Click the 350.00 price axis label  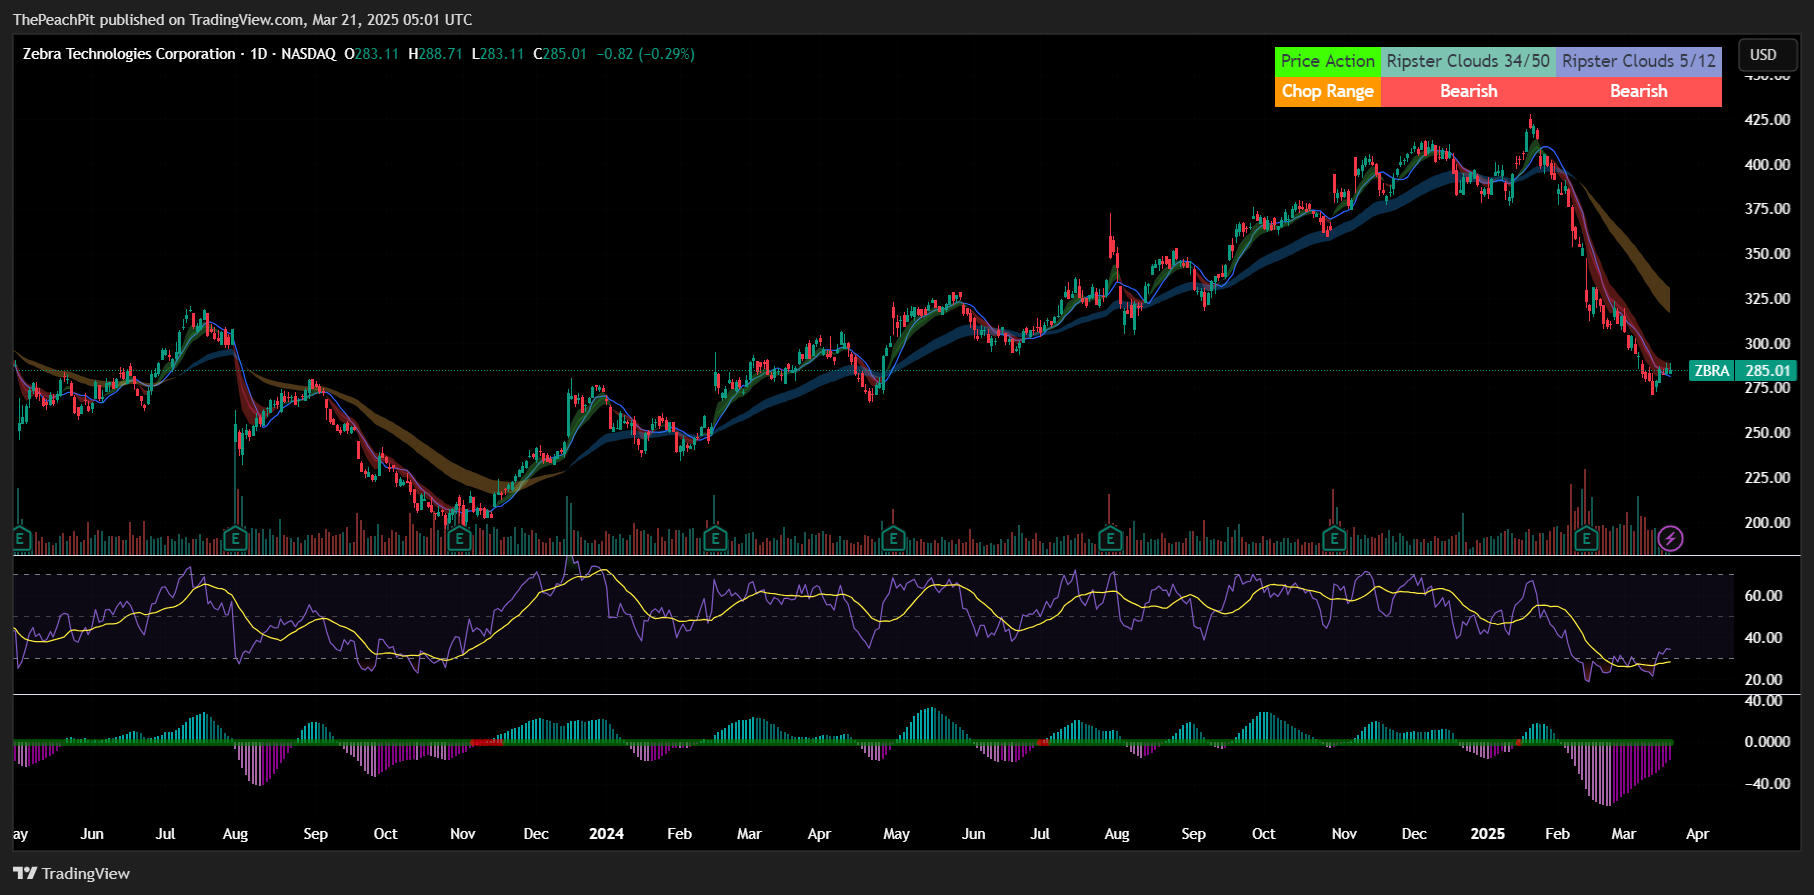click(x=1767, y=254)
